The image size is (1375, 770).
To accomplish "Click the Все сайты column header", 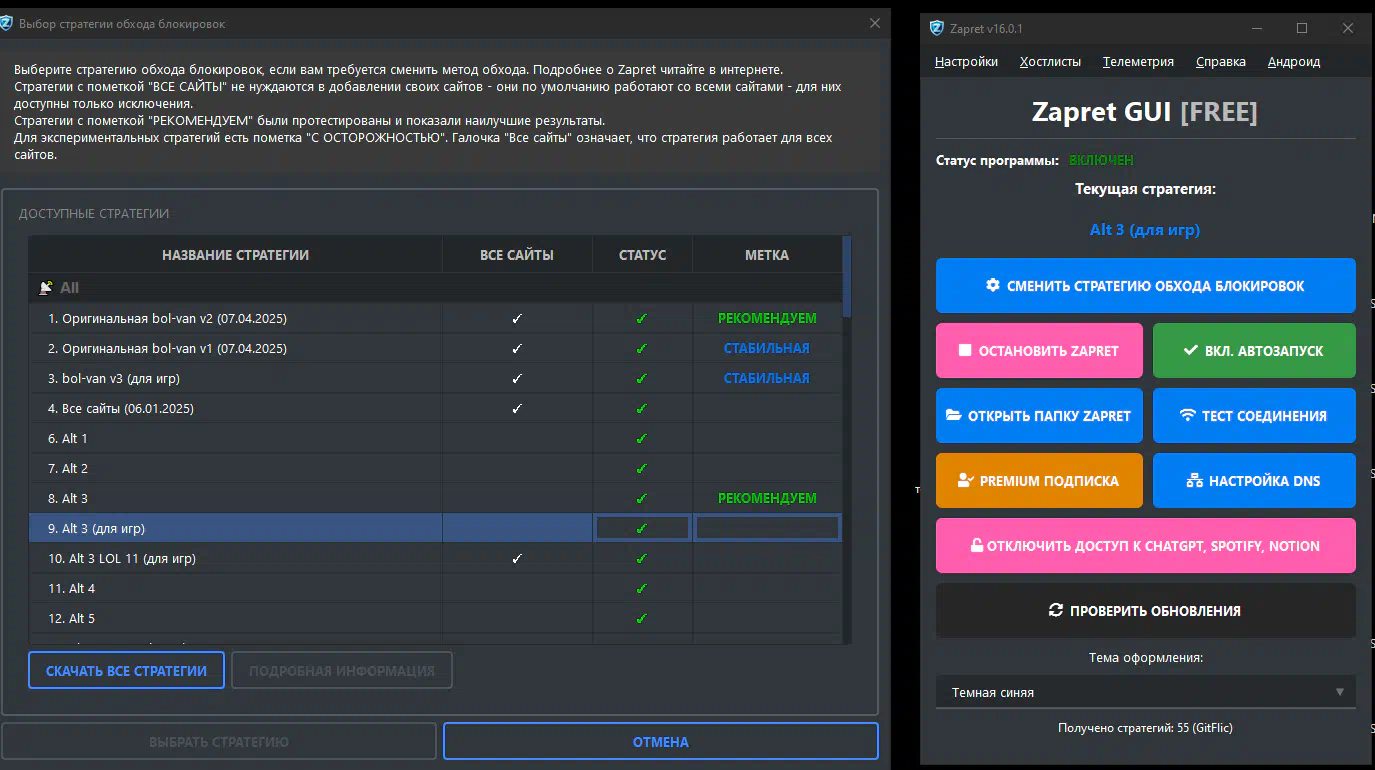I will (517, 255).
